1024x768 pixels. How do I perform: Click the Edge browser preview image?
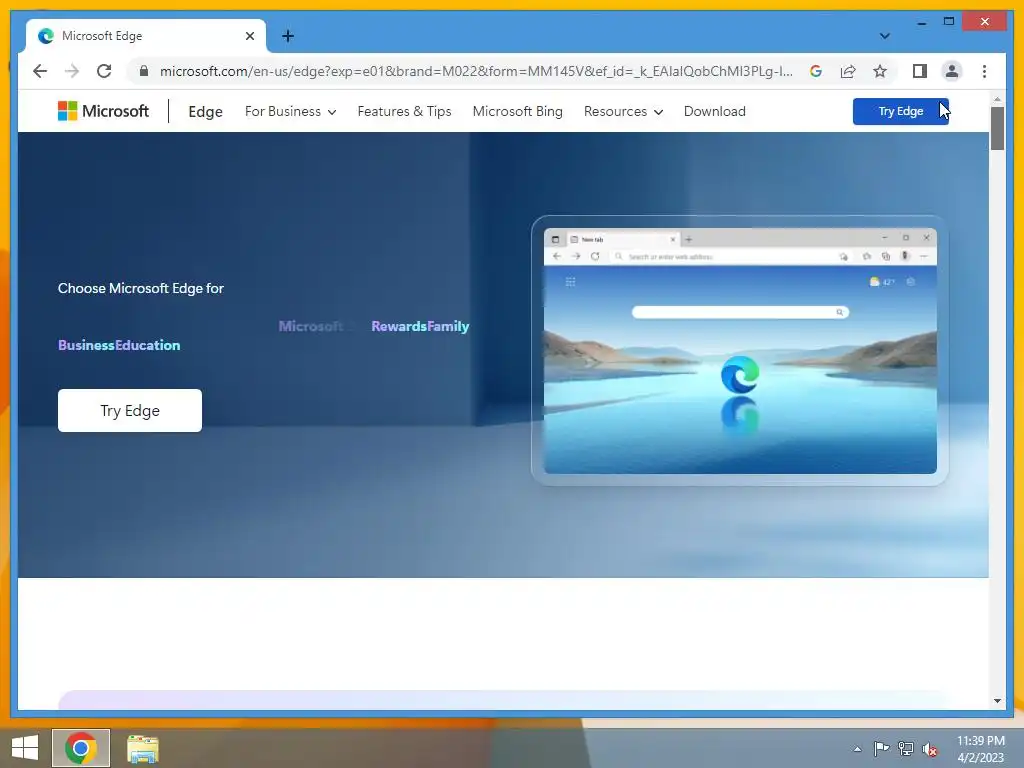(x=740, y=351)
